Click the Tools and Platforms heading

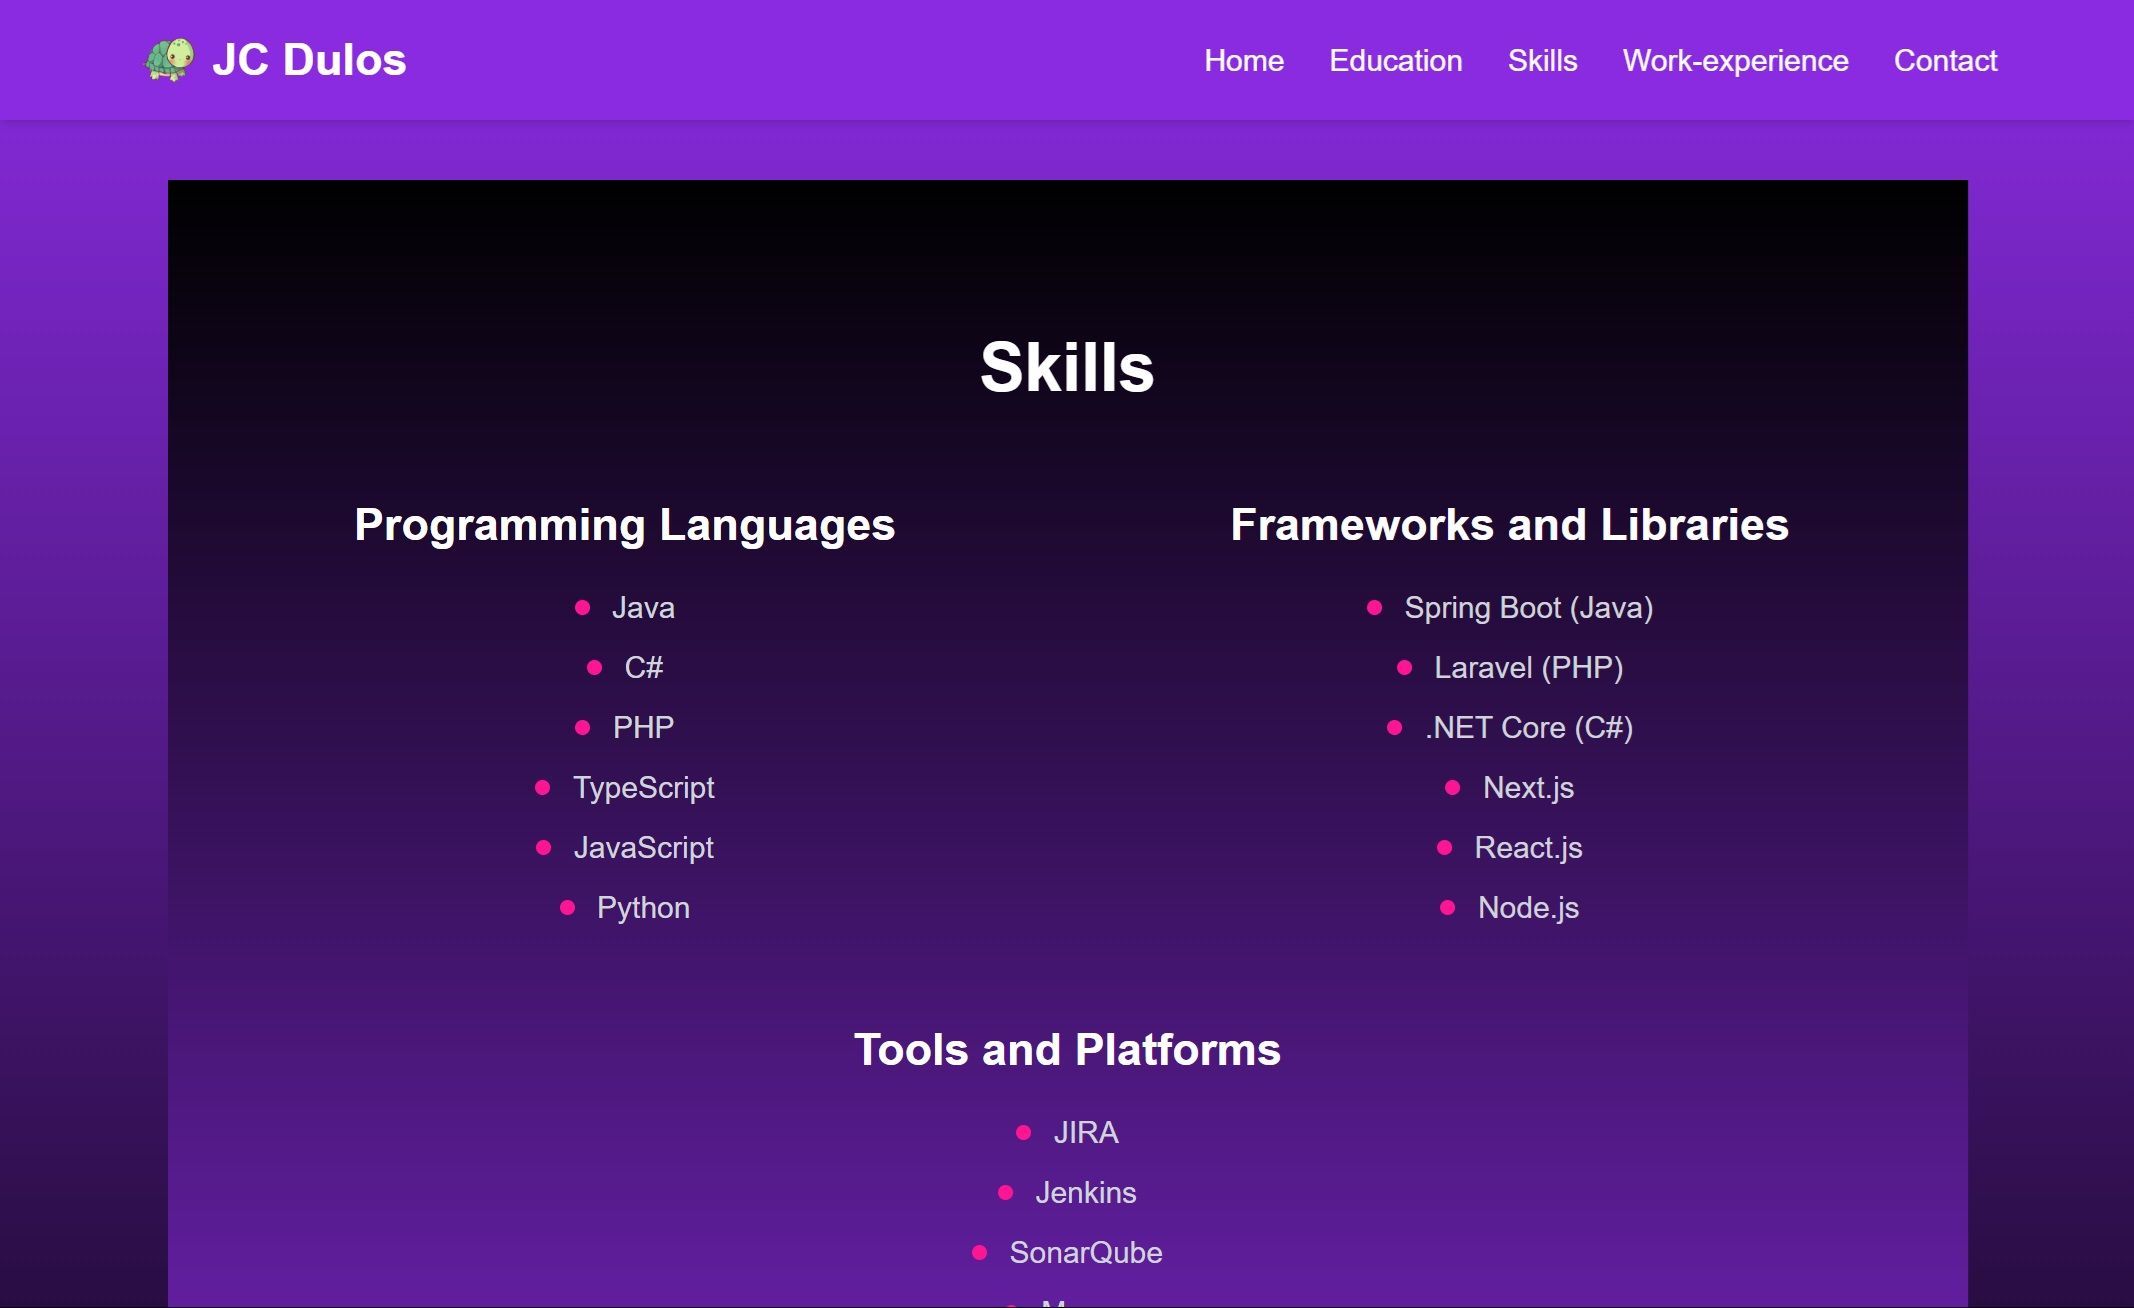pyautogui.click(x=1067, y=1050)
